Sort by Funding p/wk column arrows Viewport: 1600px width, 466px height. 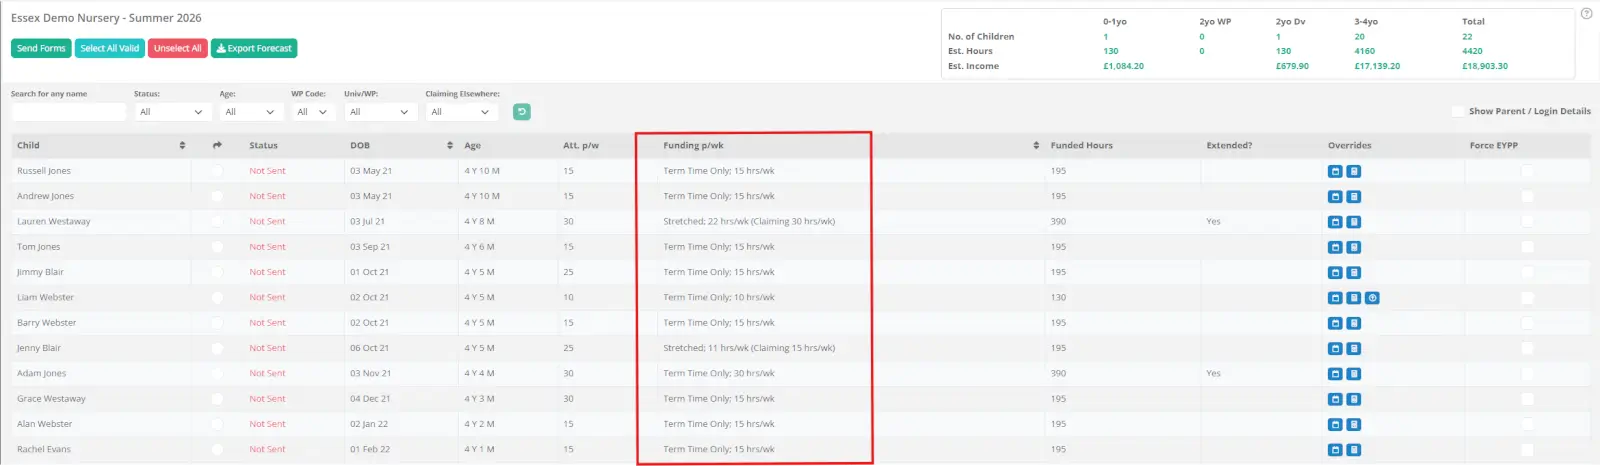tap(1036, 145)
